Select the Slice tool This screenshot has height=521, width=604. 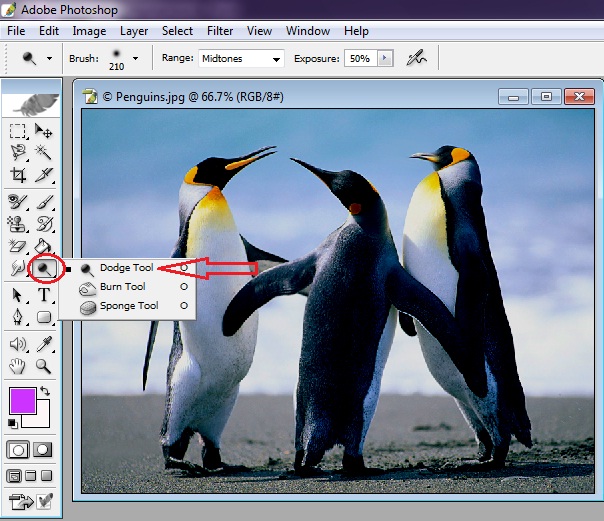pos(44,174)
